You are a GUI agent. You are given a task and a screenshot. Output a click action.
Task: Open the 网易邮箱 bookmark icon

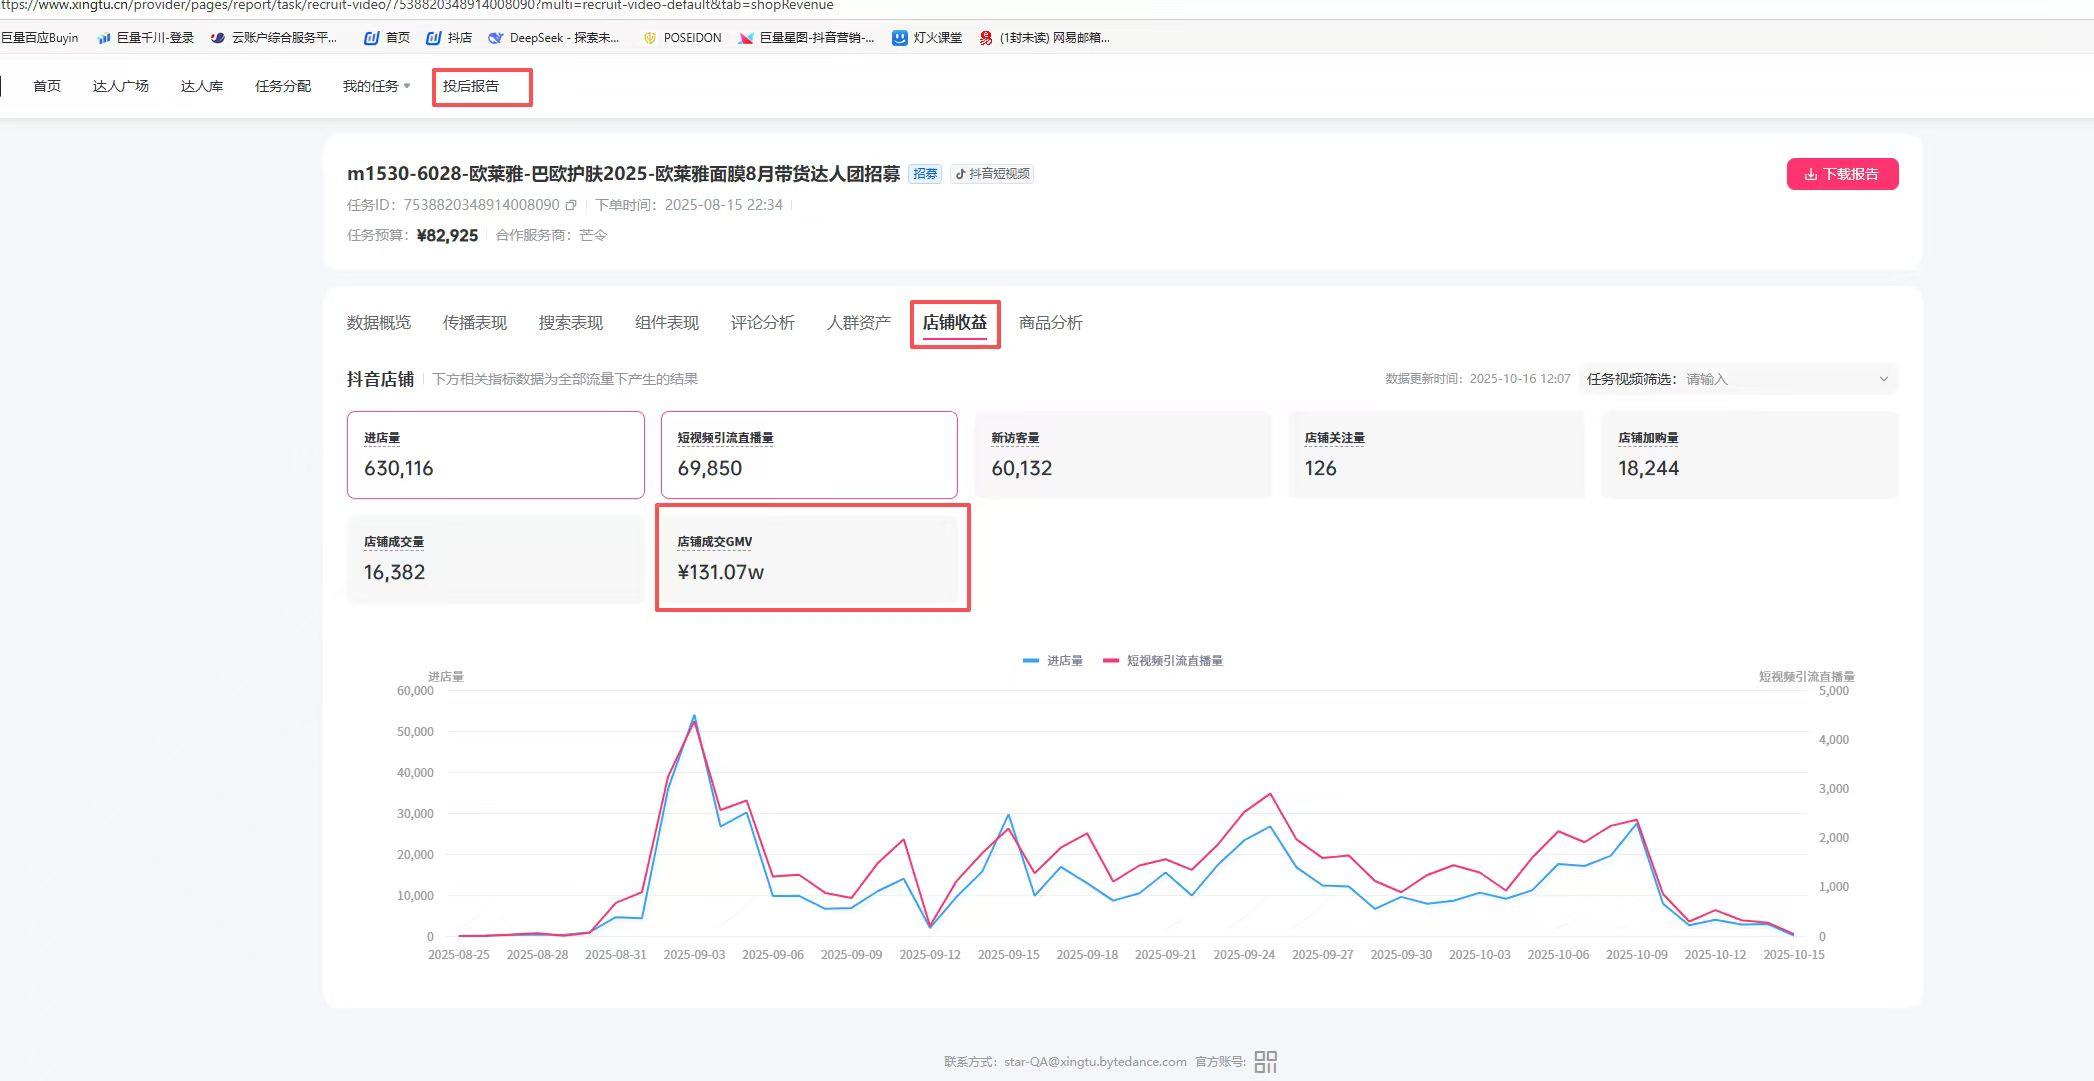pyautogui.click(x=986, y=38)
